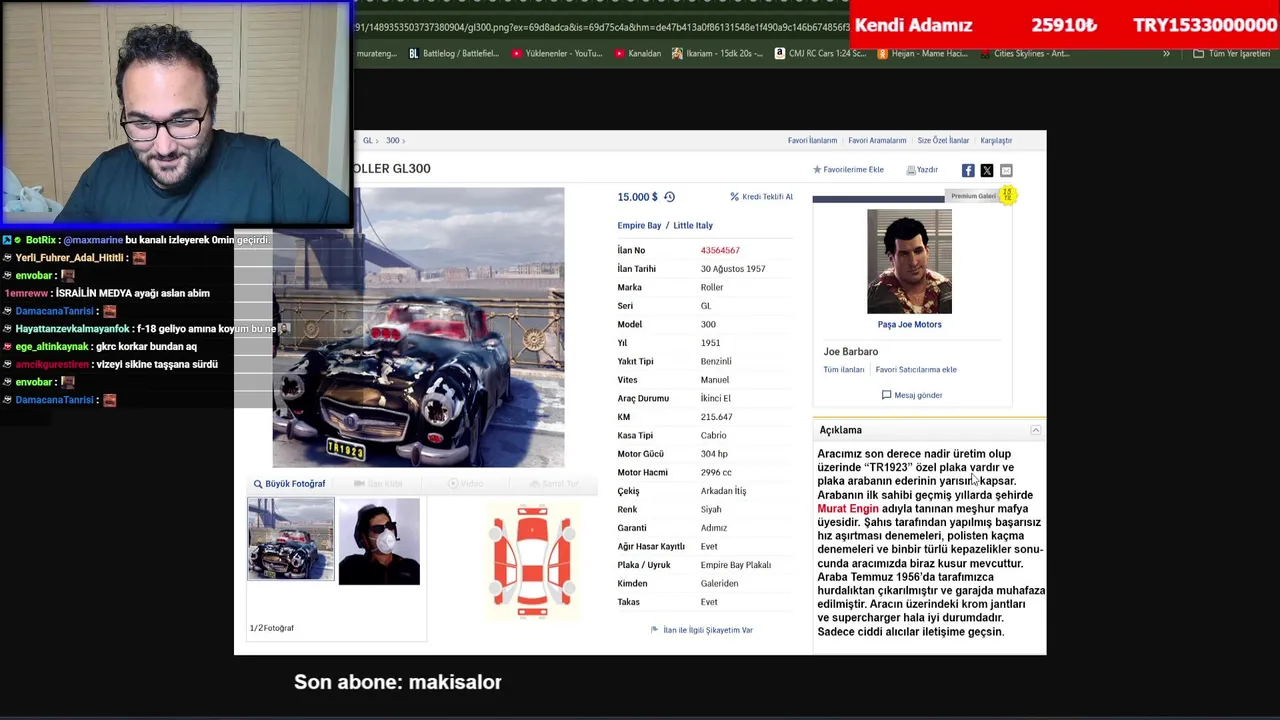Open Favori Aramalarım link
The image size is (1280, 720).
[877, 141]
